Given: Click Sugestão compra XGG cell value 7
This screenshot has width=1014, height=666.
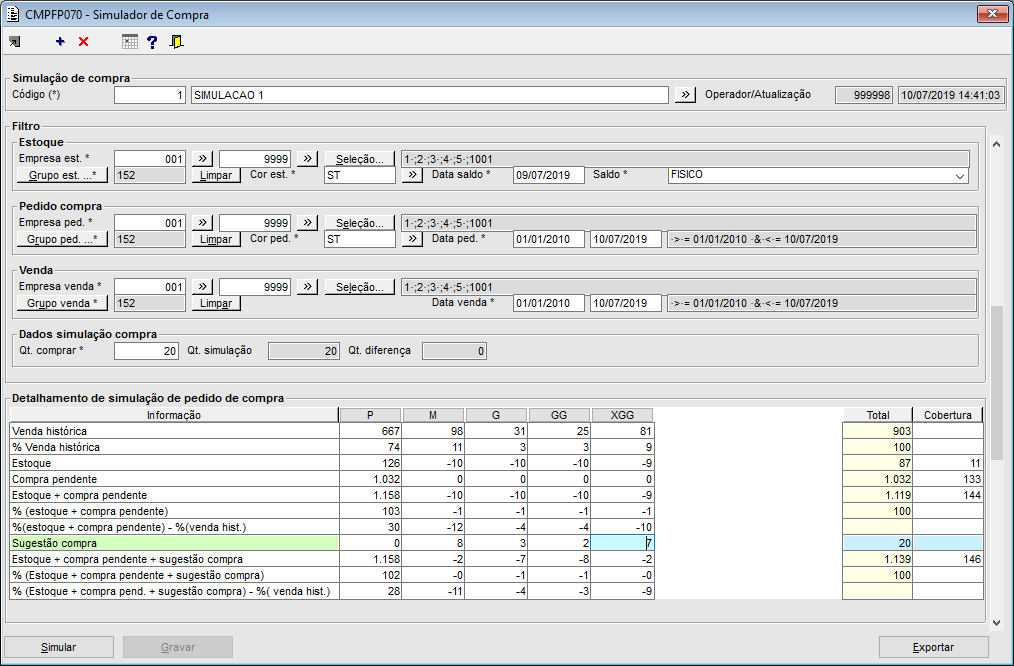Looking at the screenshot, I should tap(622, 543).
